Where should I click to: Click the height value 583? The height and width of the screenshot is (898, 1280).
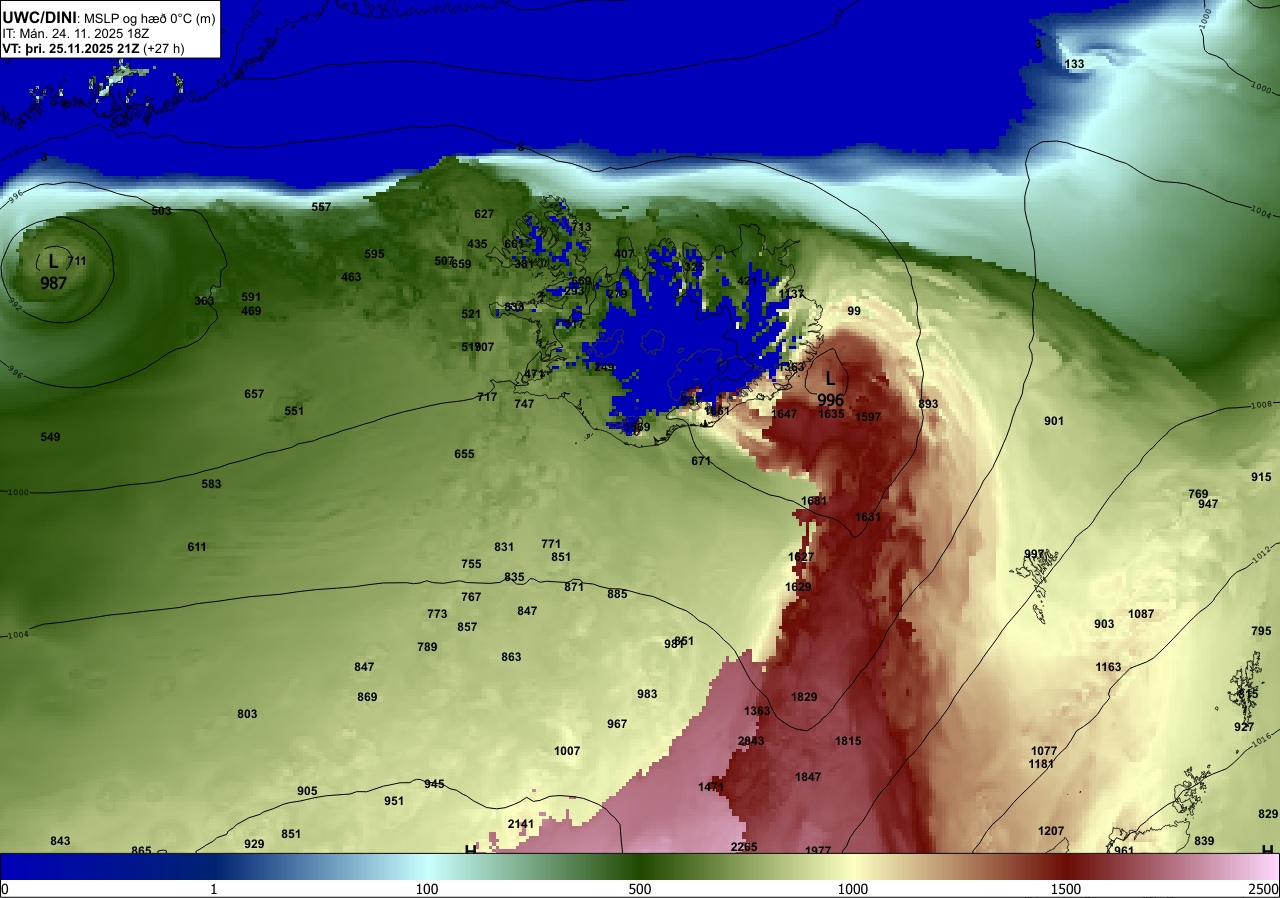[x=211, y=484]
